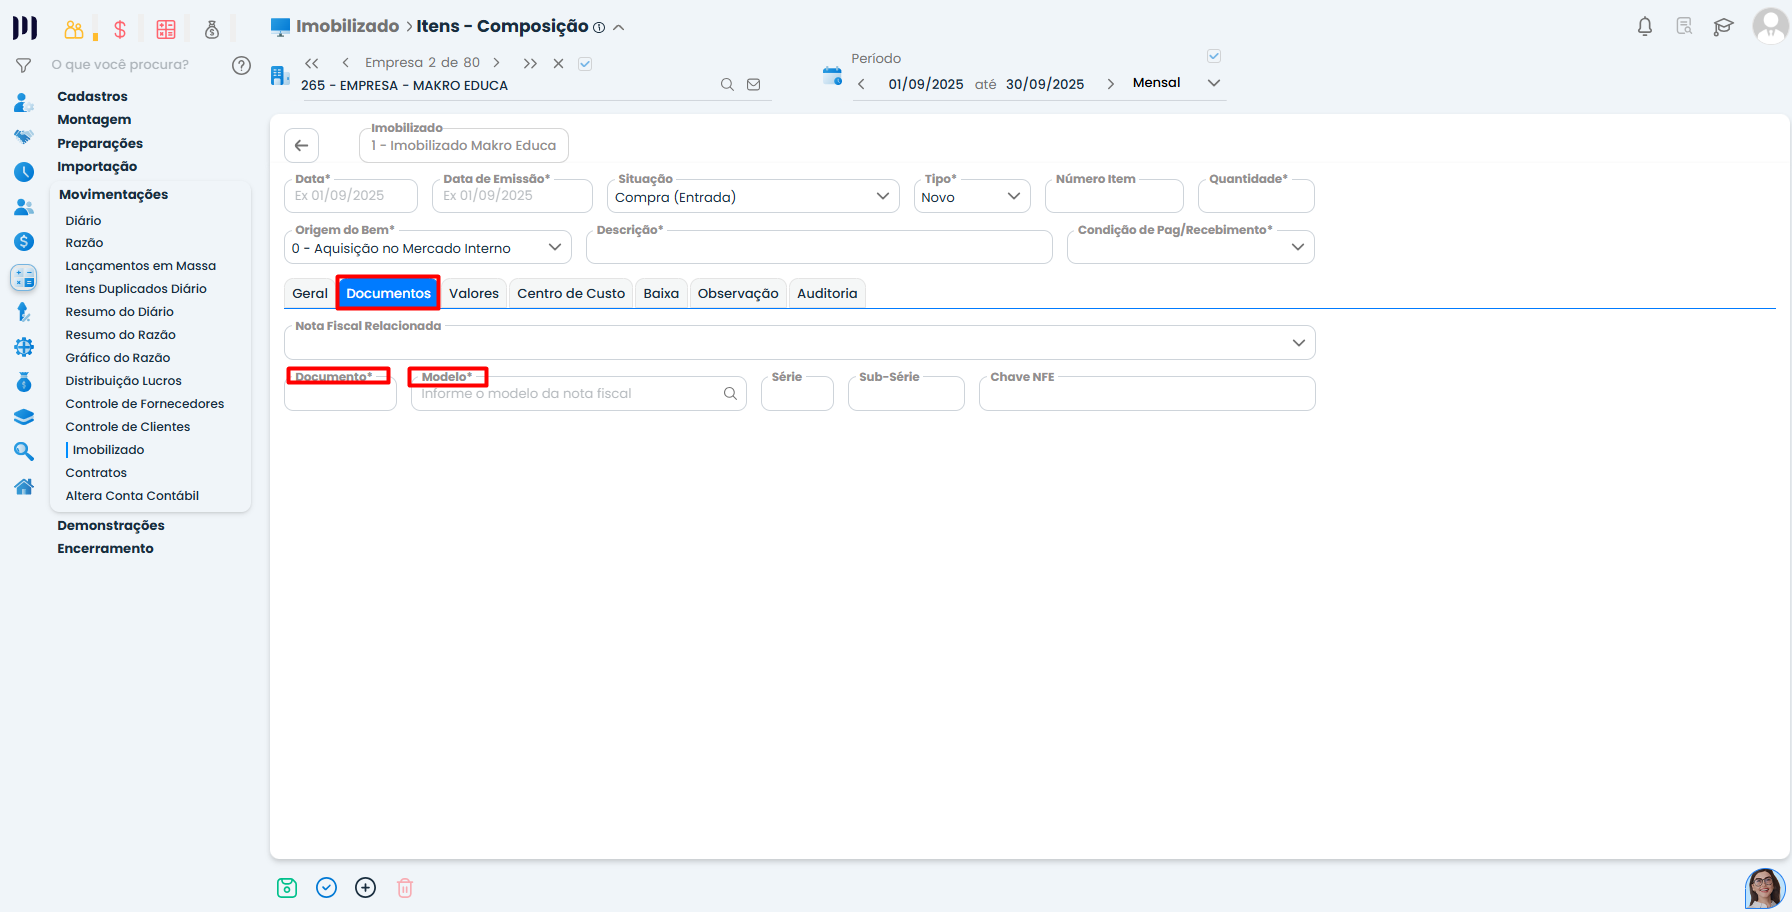The image size is (1792, 912).
Task: Expand the Nota Fiscal Relacionada dropdown
Action: click(1298, 343)
